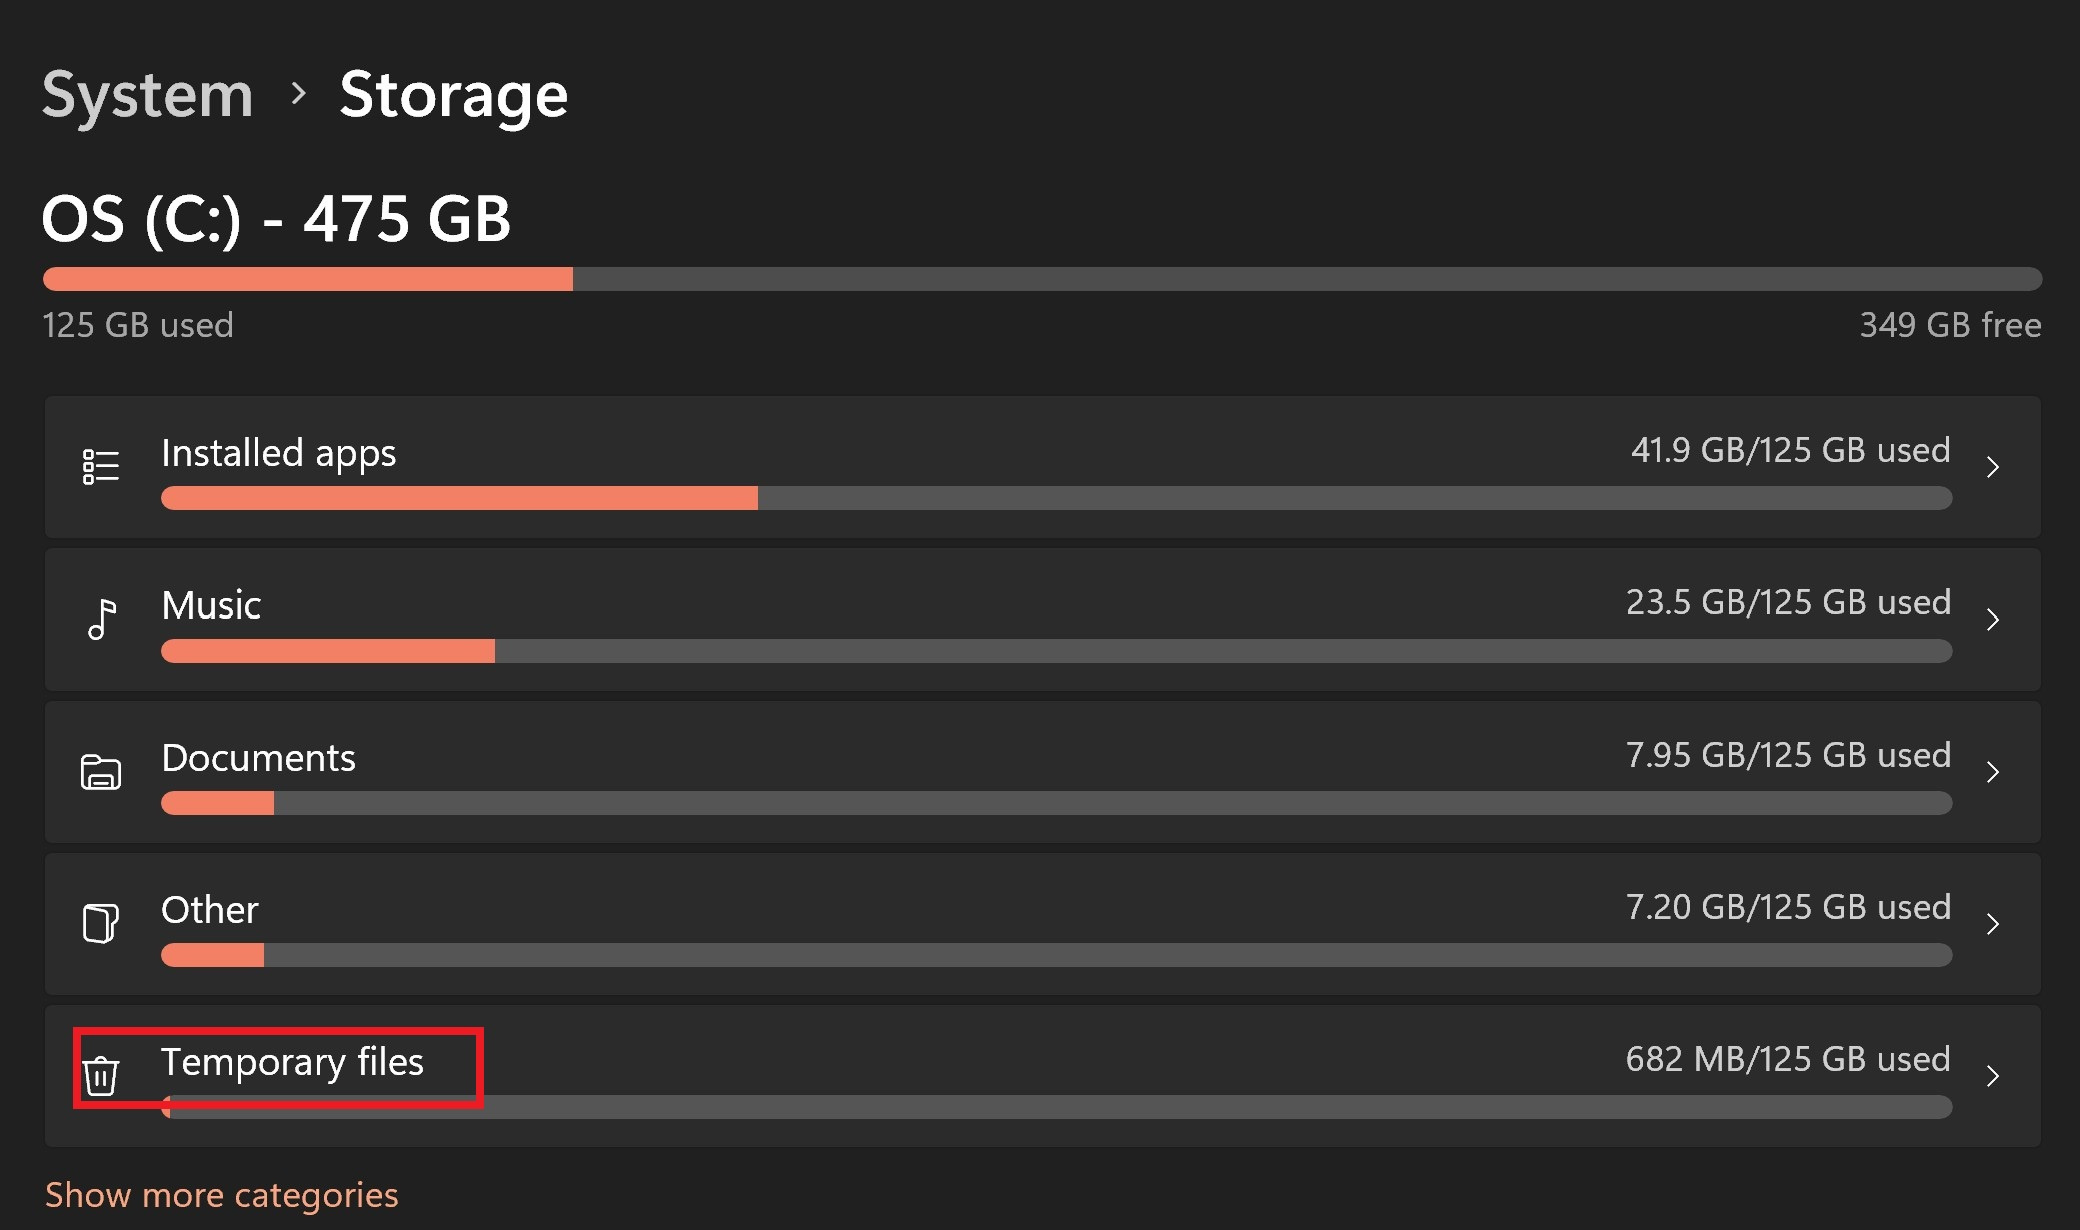Image resolution: width=2080 pixels, height=1230 pixels.
Task: Click the Storage breadcrumb title
Action: click(x=454, y=96)
